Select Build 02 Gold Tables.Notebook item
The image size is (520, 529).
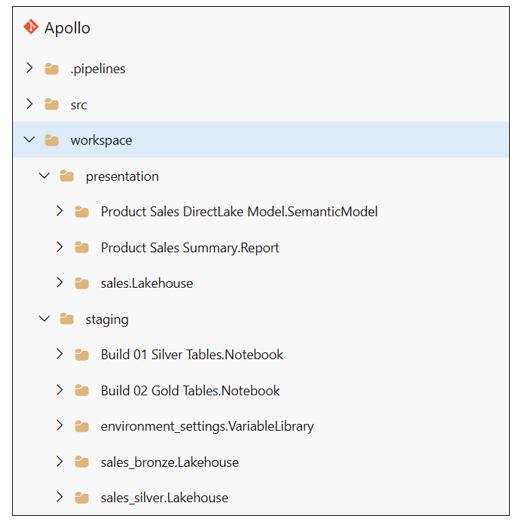(190, 391)
